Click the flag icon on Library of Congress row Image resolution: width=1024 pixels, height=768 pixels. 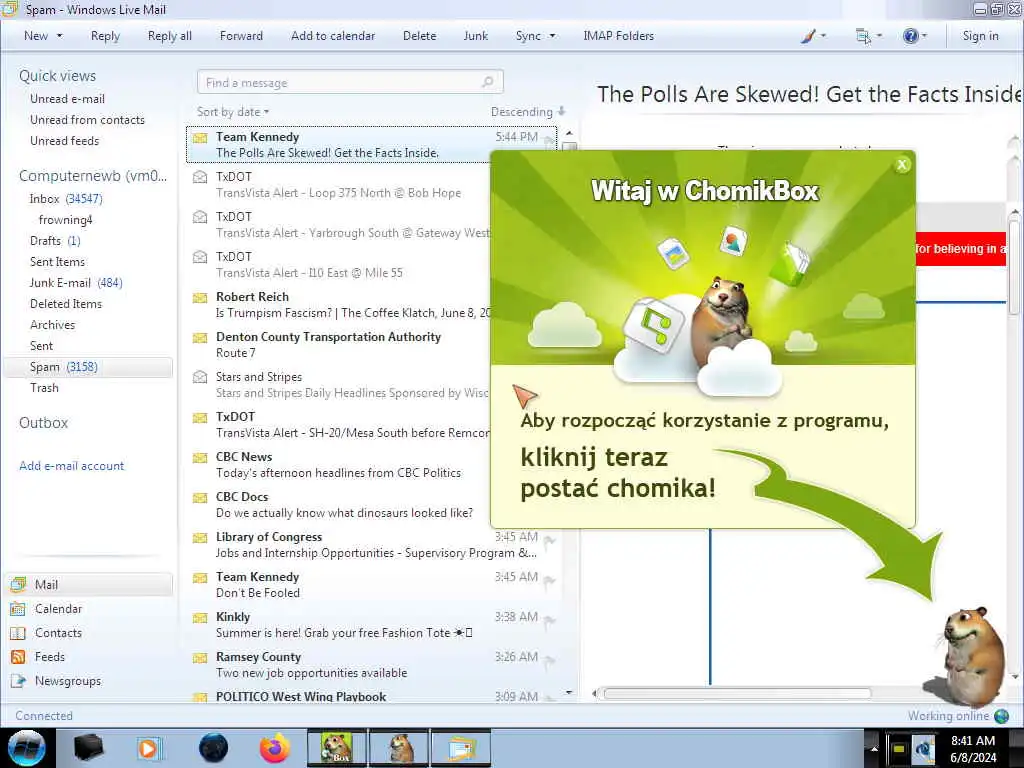tap(550, 540)
